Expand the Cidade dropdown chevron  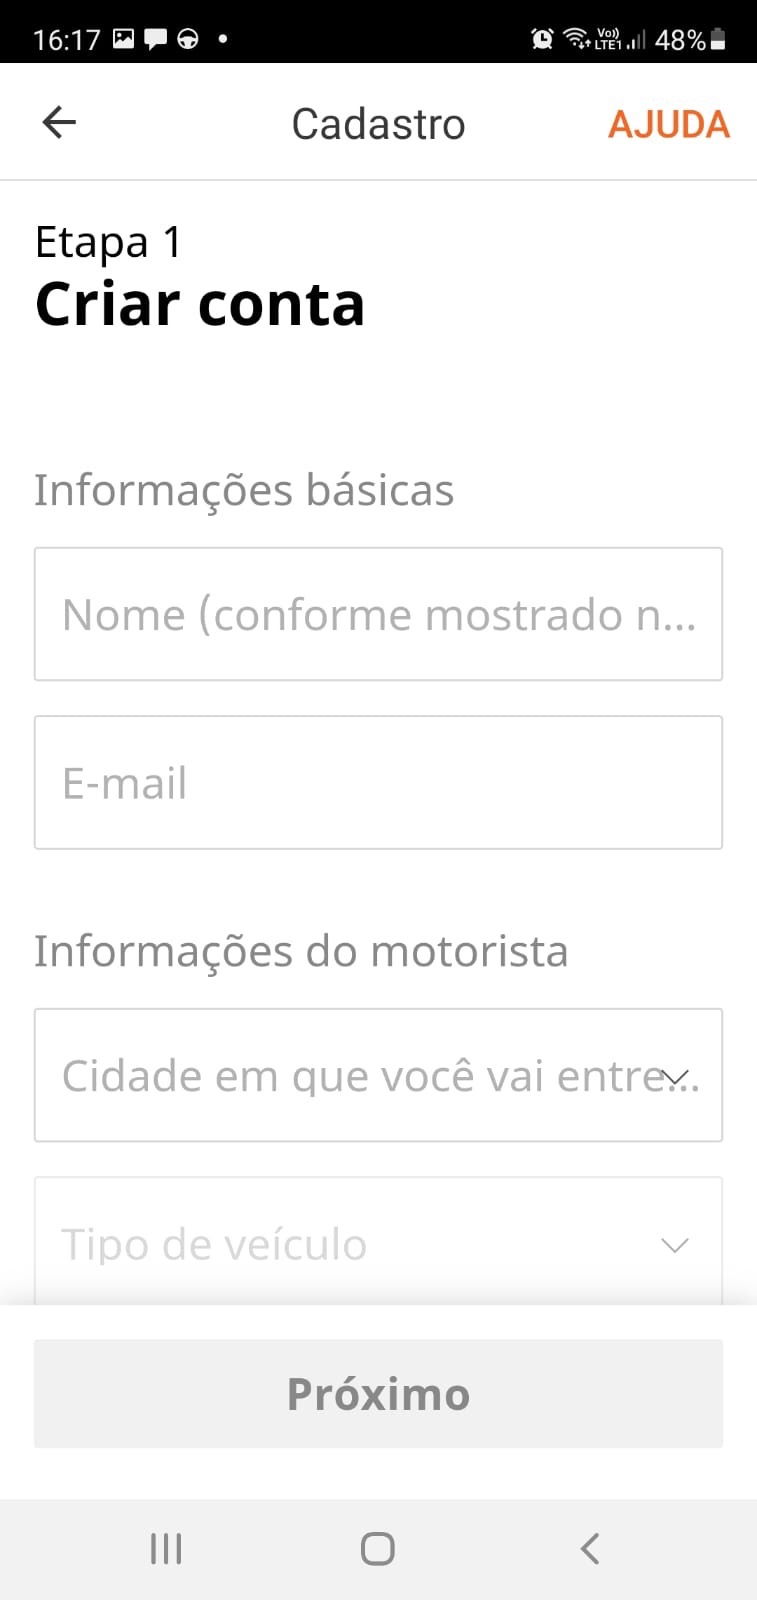pyautogui.click(x=676, y=1077)
